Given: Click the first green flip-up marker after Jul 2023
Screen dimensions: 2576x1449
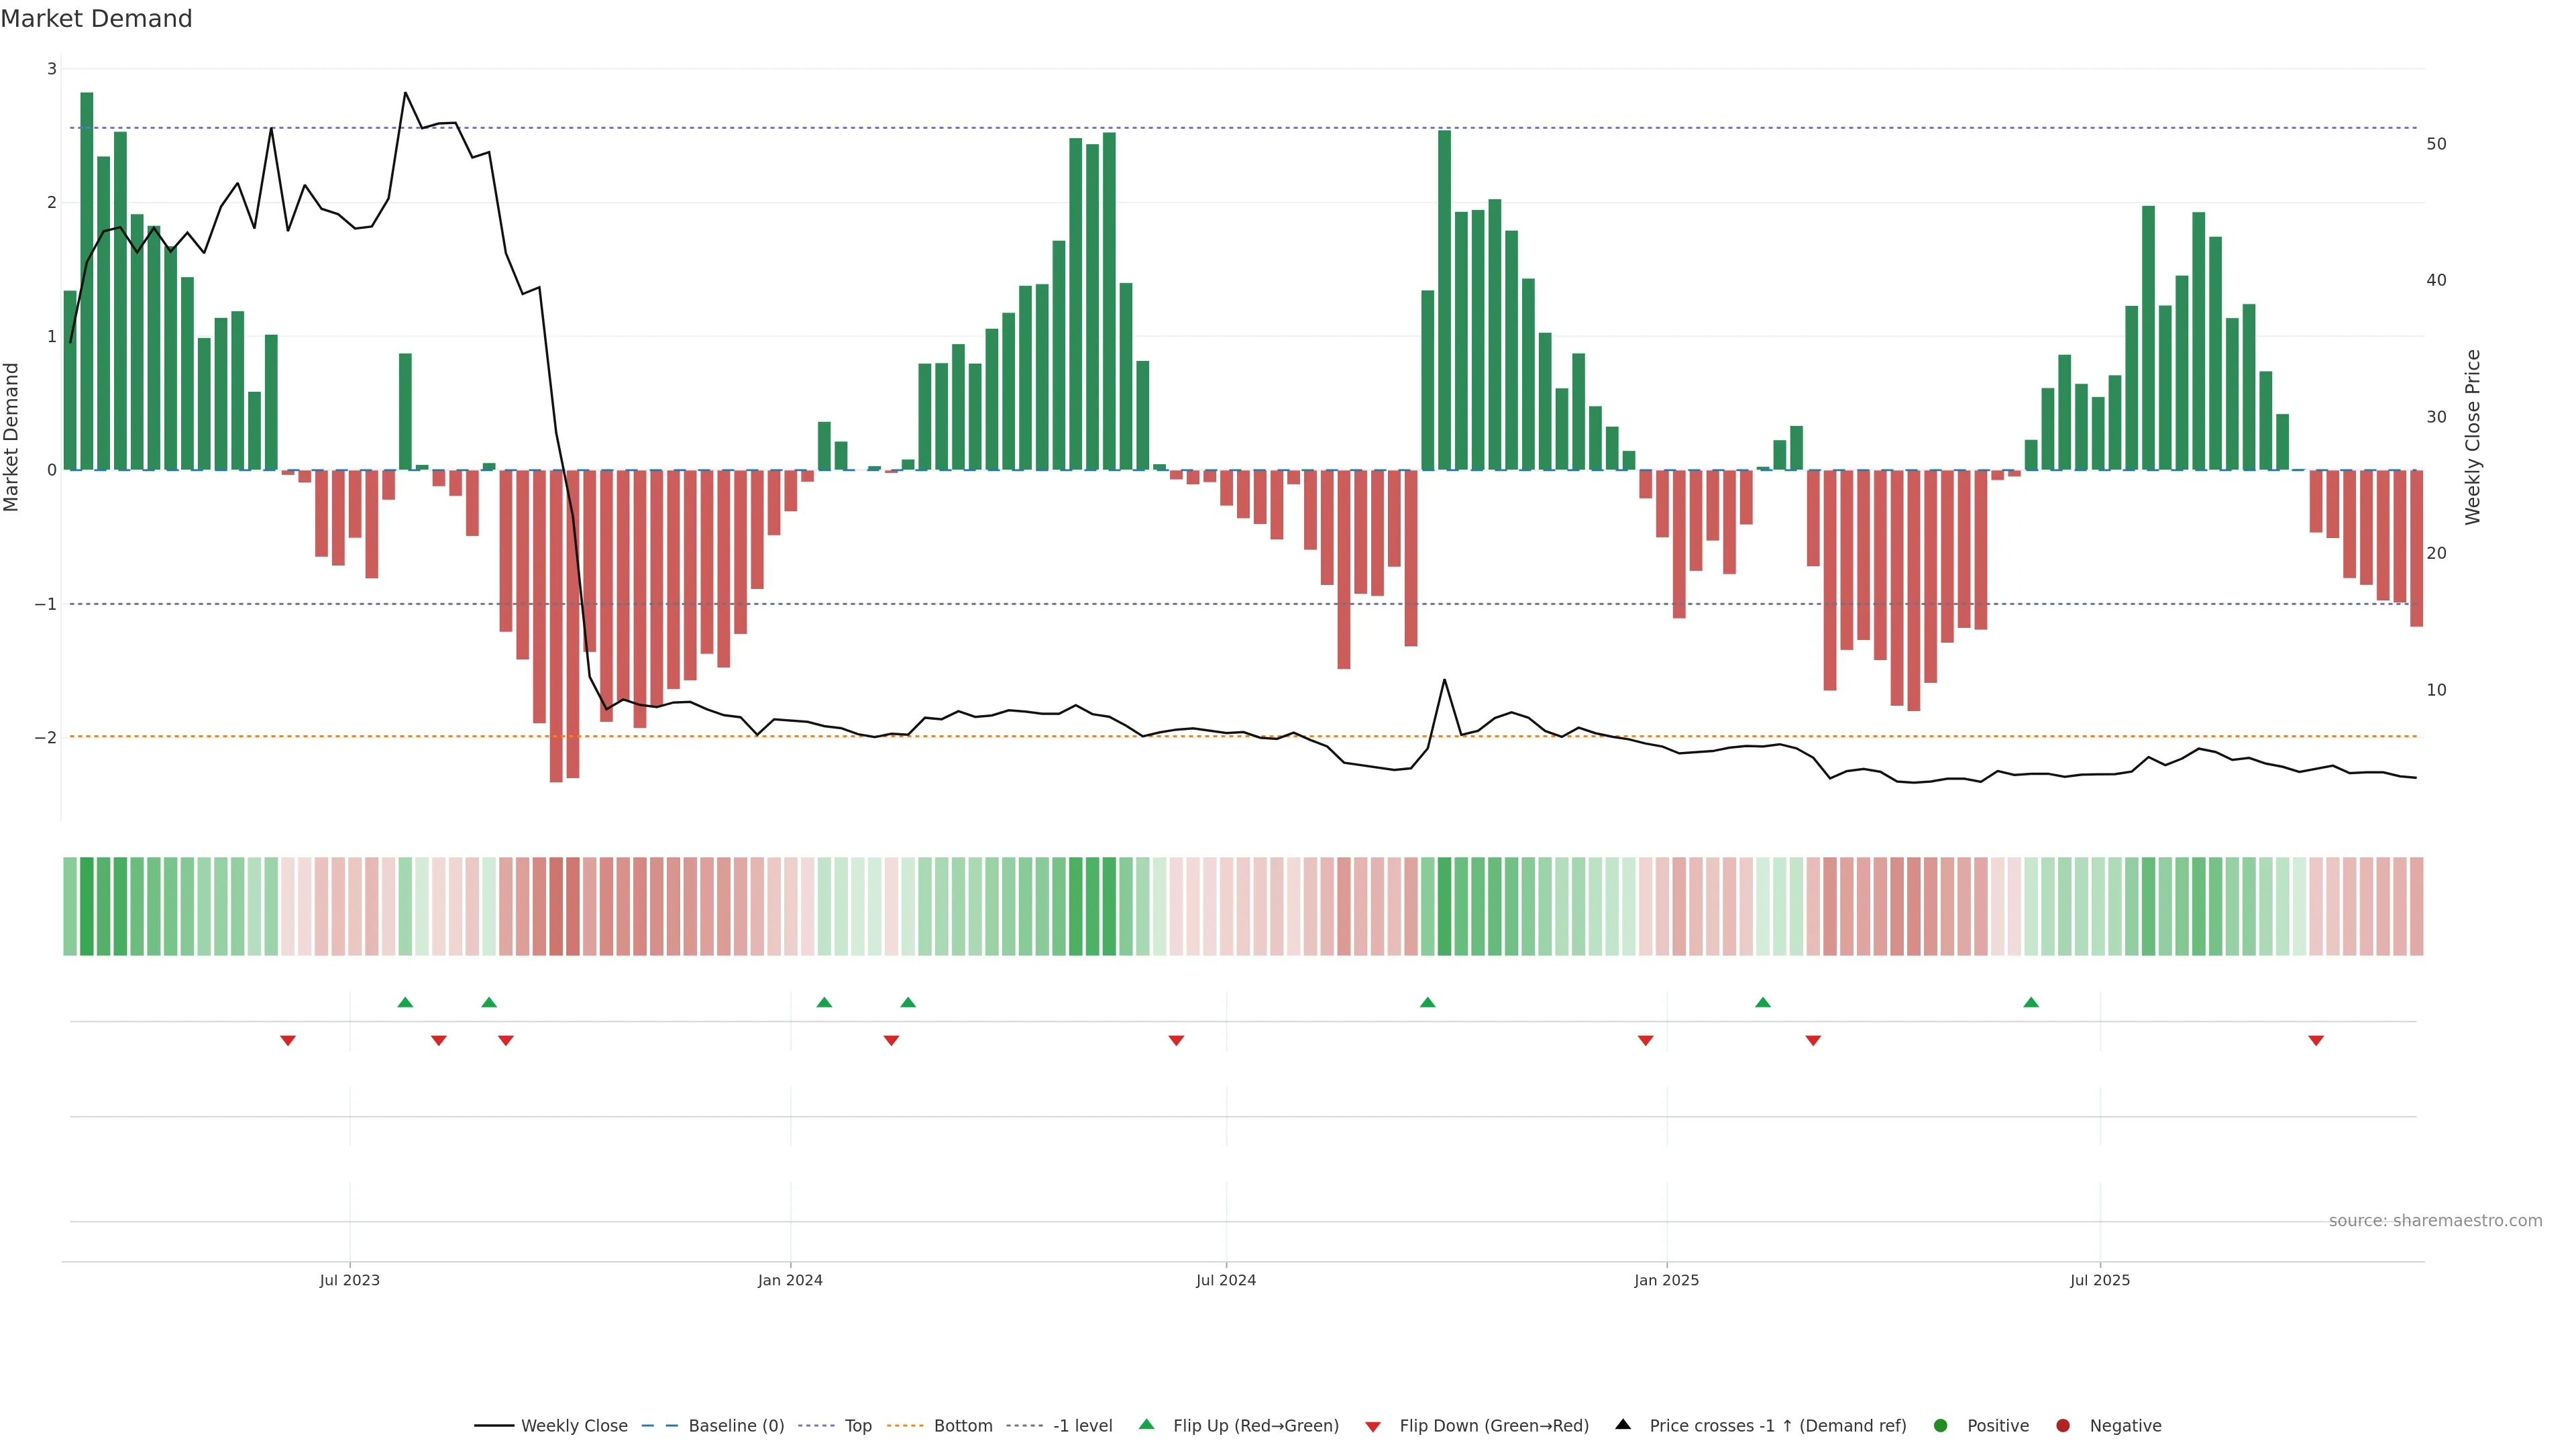Looking at the screenshot, I should [x=405, y=1002].
